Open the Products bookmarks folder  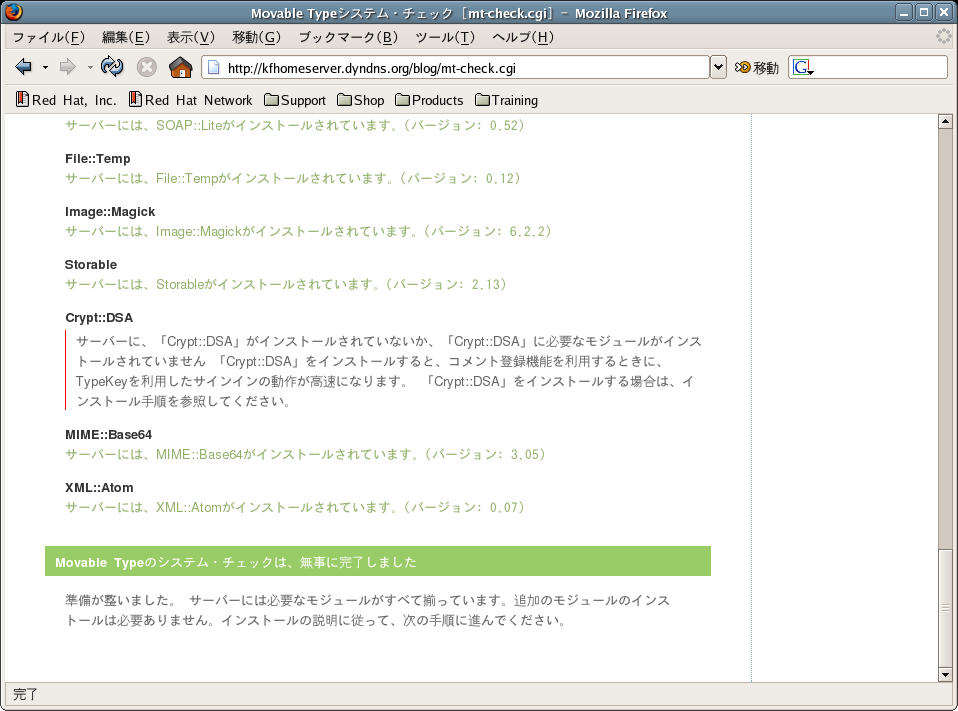[429, 100]
